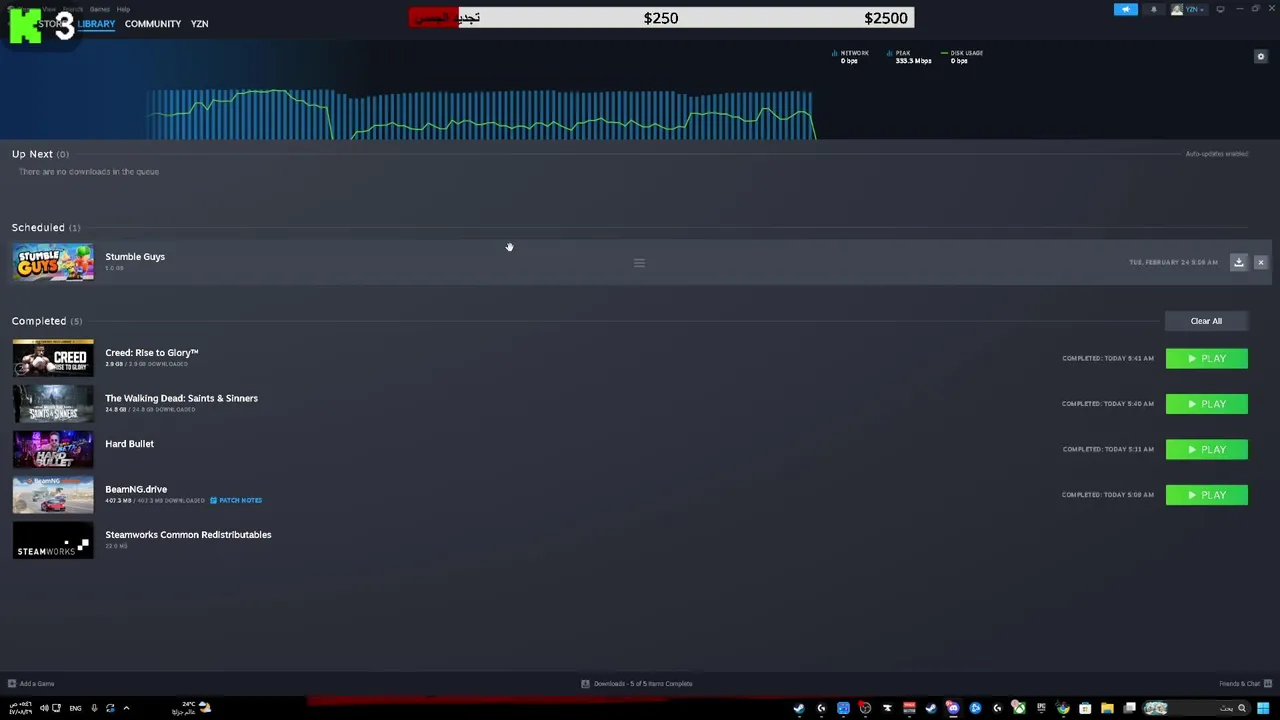Open download settings gear icon
Image resolution: width=1280 pixels, height=720 pixels.
pyautogui.click(x=1260, y=57)
